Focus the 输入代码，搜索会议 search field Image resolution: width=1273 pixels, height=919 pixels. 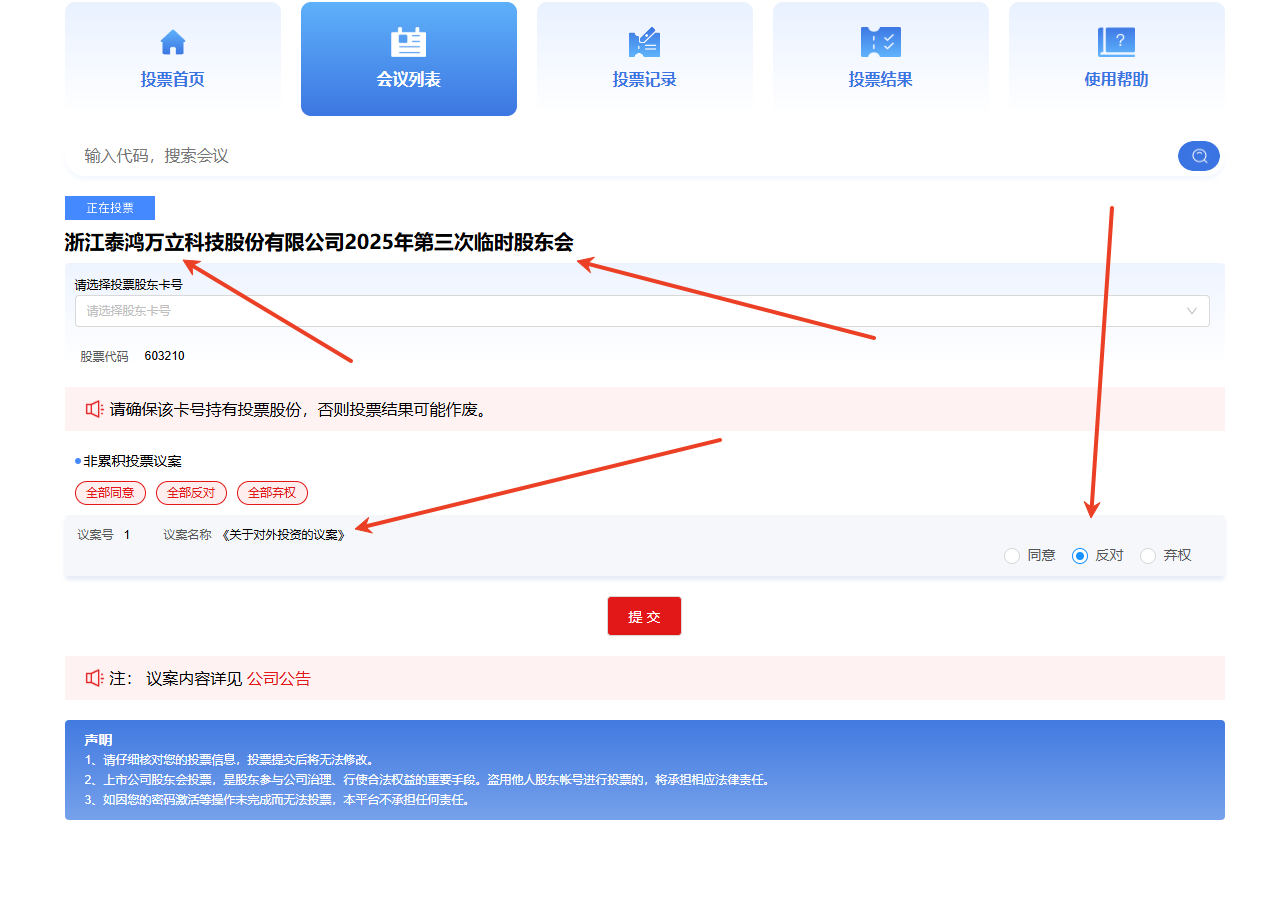[x=620, y=156]
